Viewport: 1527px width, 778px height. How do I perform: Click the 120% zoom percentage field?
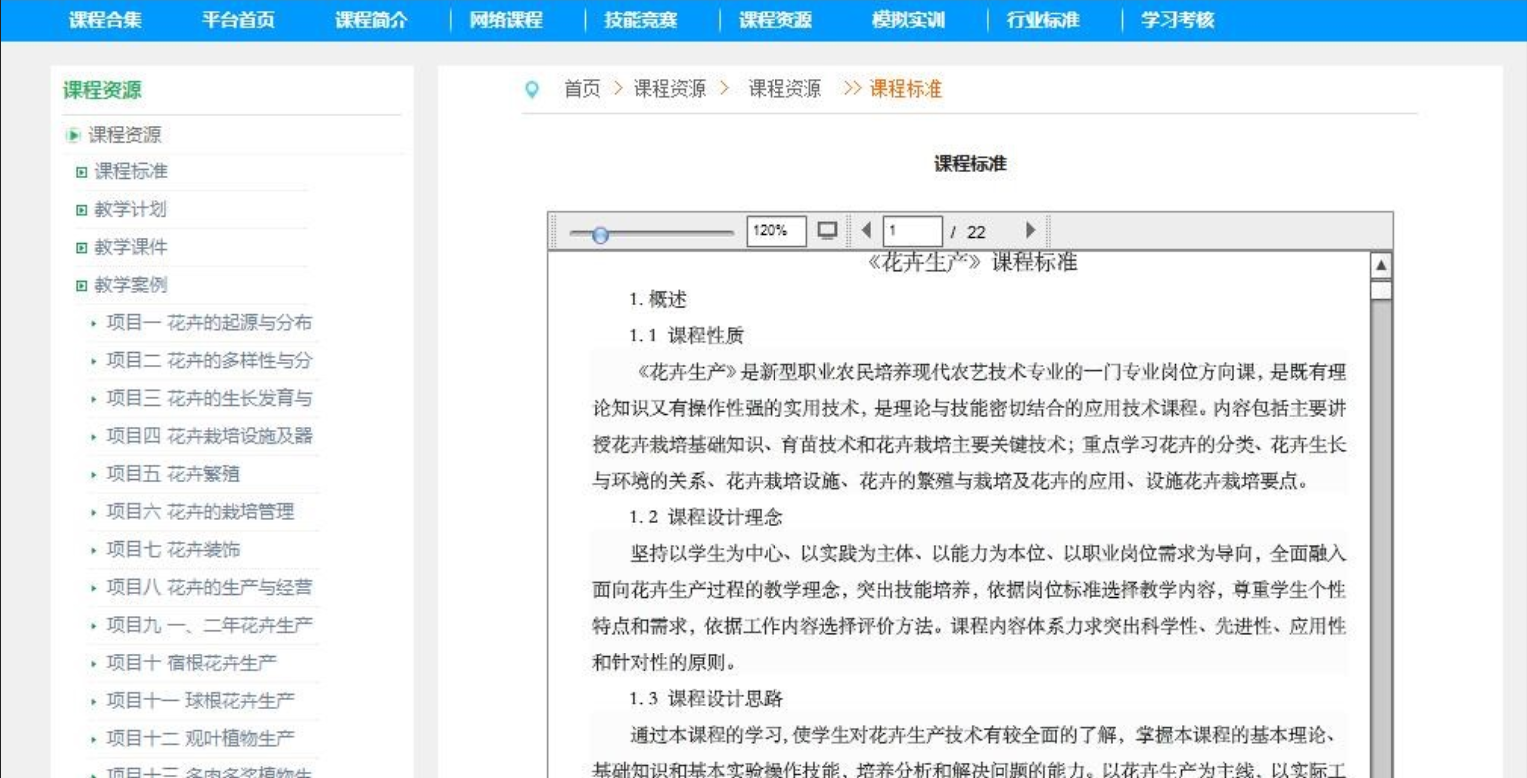(776, 231)
